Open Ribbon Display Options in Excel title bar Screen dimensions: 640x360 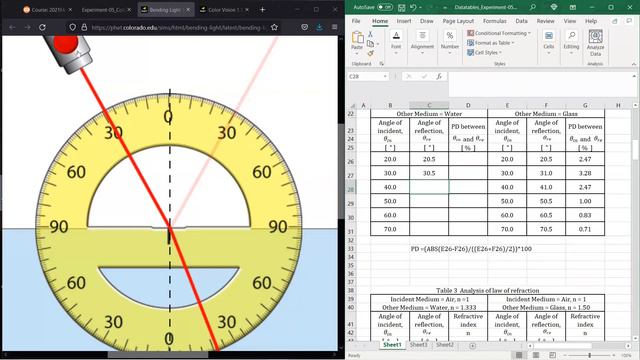(573, 7)
